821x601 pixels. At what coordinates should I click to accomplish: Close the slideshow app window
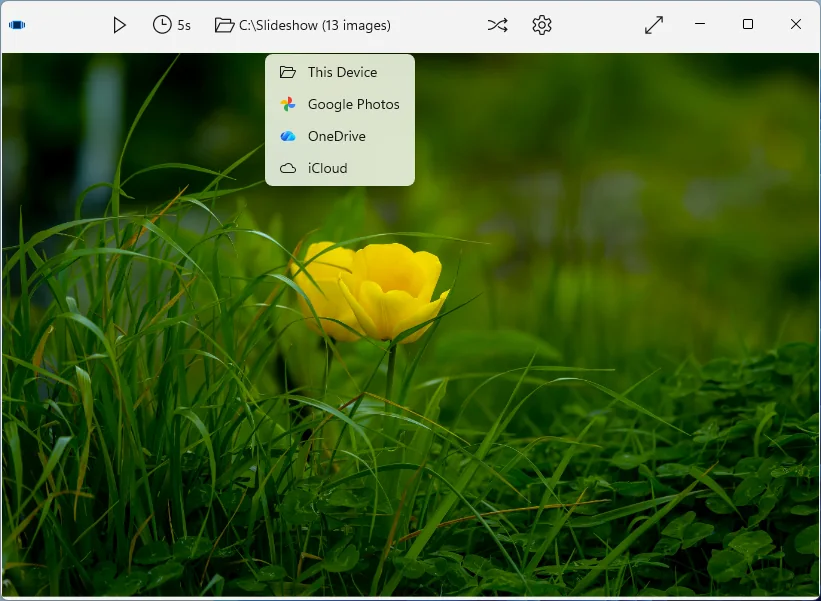(796, 24)
